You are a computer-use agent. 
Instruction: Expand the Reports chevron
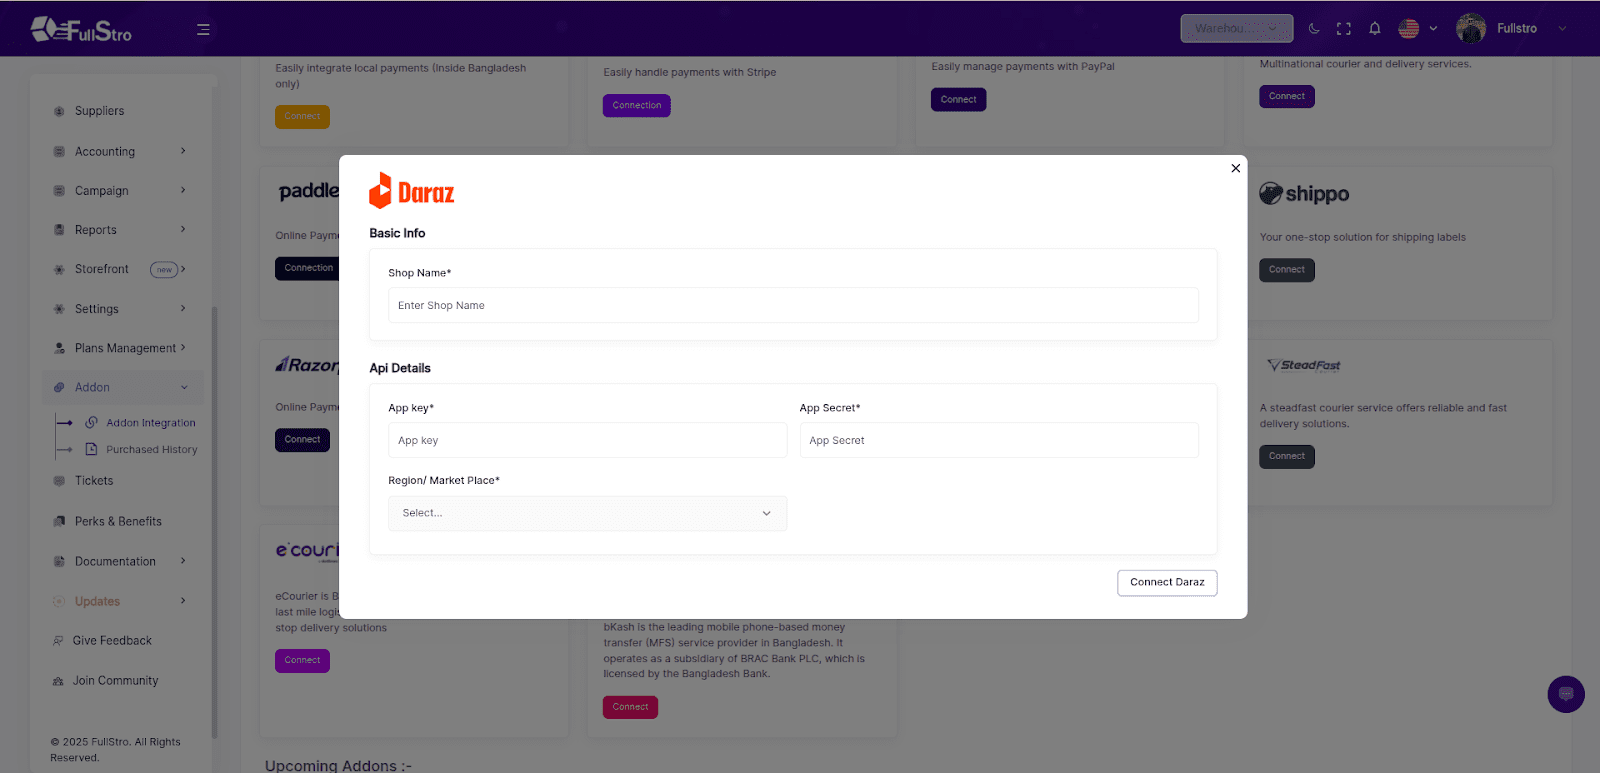[x=183, y=229]
